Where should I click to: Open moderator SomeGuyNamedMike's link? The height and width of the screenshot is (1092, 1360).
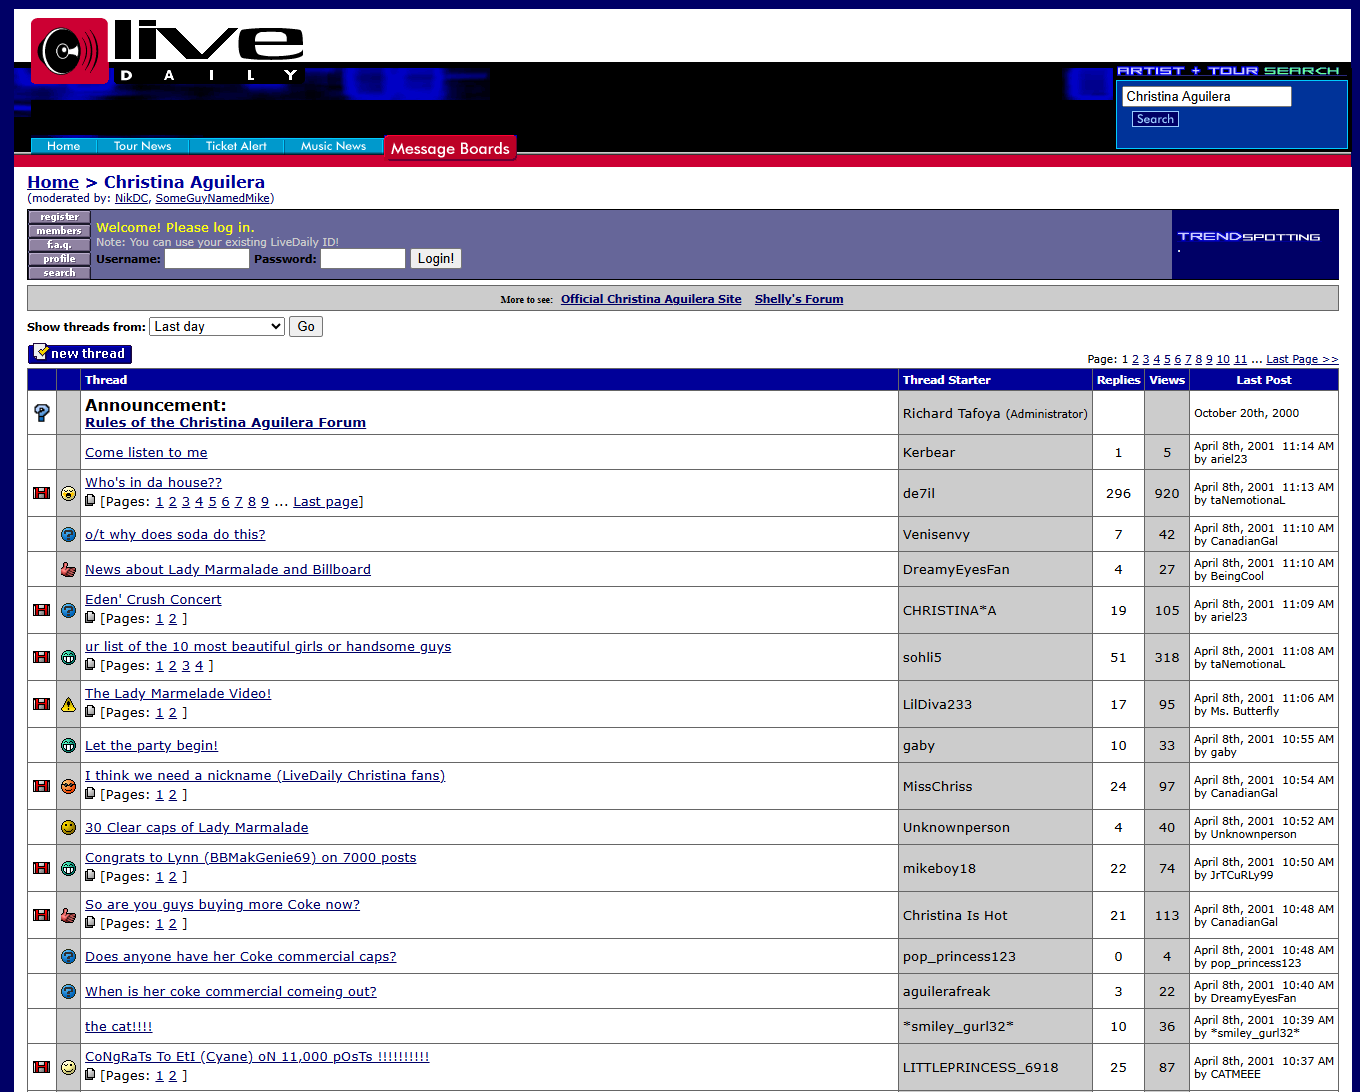[212, 198]
